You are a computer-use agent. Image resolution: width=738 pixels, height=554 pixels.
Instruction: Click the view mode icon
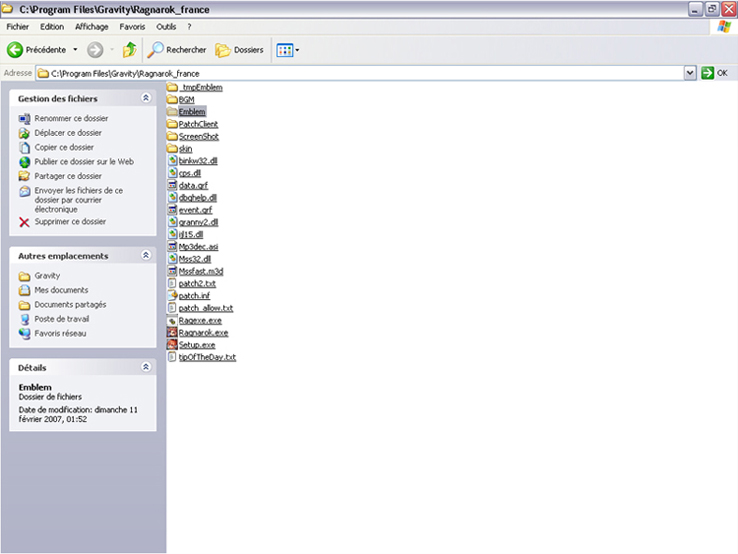pyautogui.click(x=285, y=50)
